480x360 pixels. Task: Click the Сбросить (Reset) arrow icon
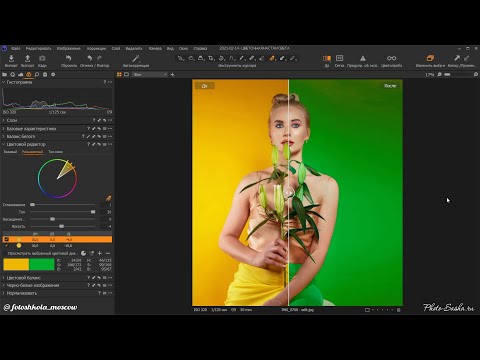pos(69,58)
